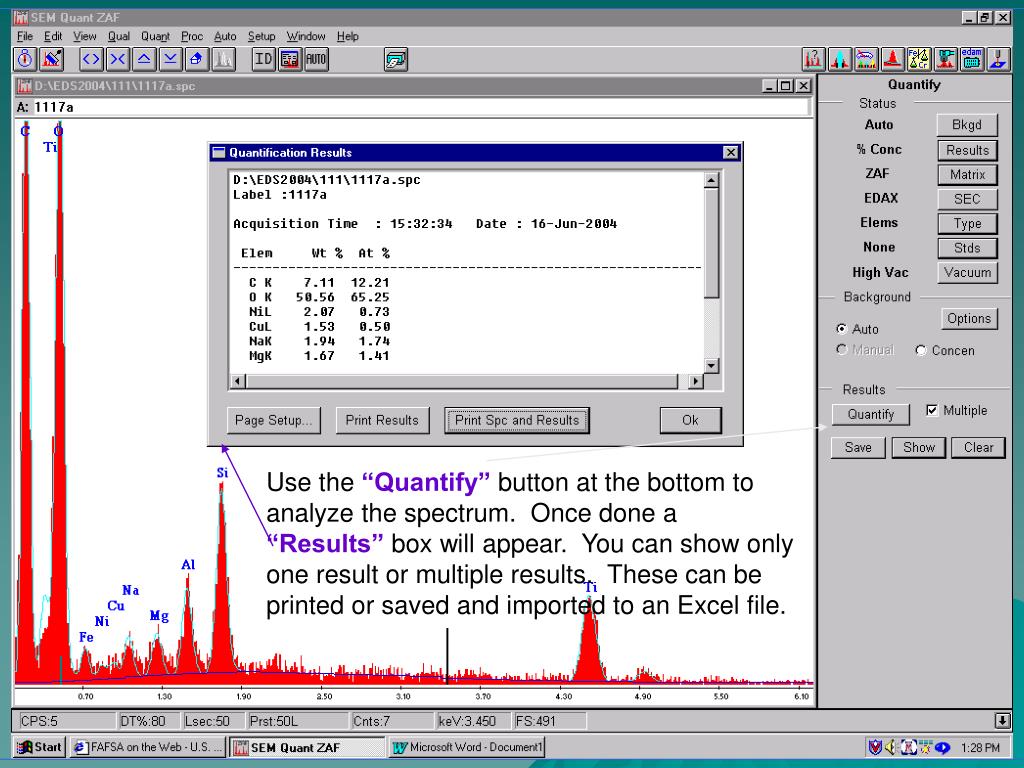Click the printer toolbar icon
This screenshot has width=1024, height=768.
(x=396, y=59)
